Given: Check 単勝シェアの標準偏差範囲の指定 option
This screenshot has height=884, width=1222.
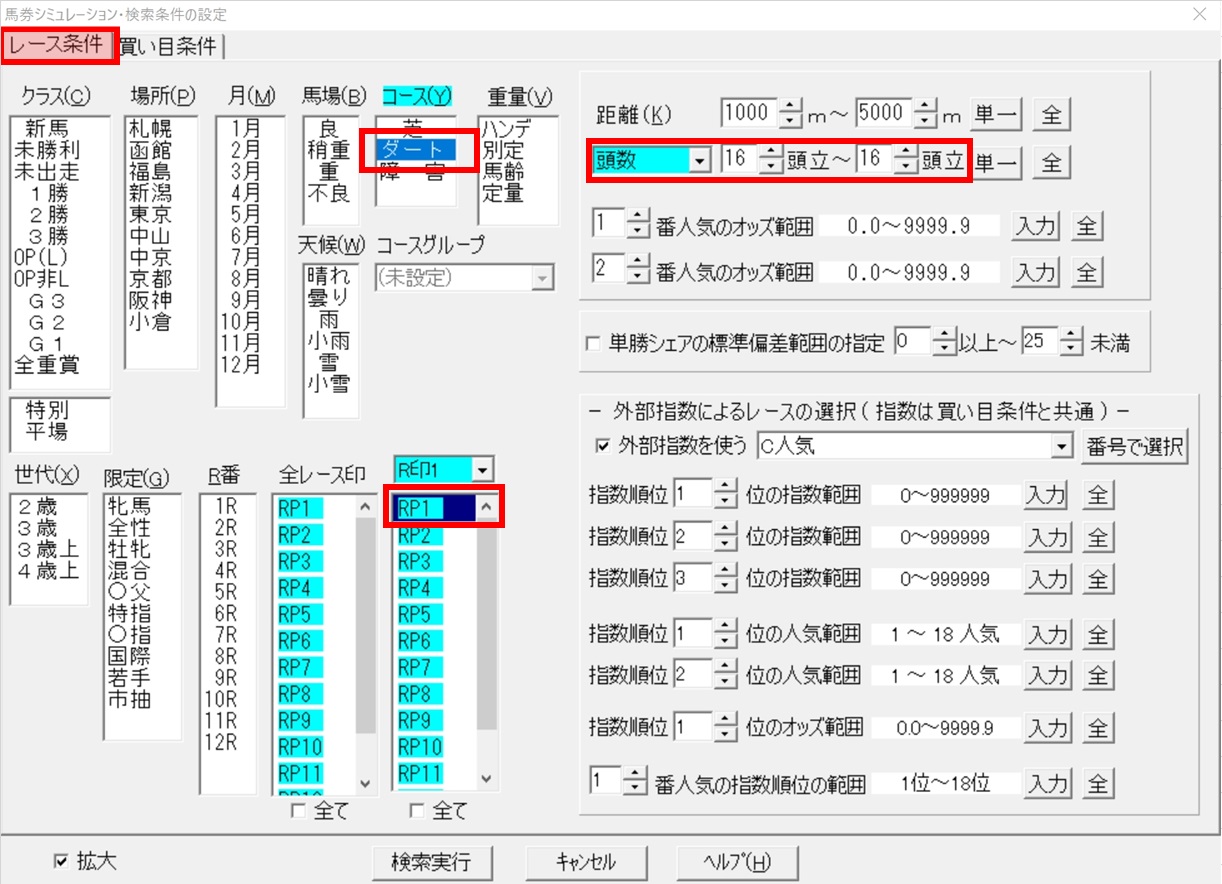Looking at the screenshot, I should pyautogui.click(x=593, y=344).
